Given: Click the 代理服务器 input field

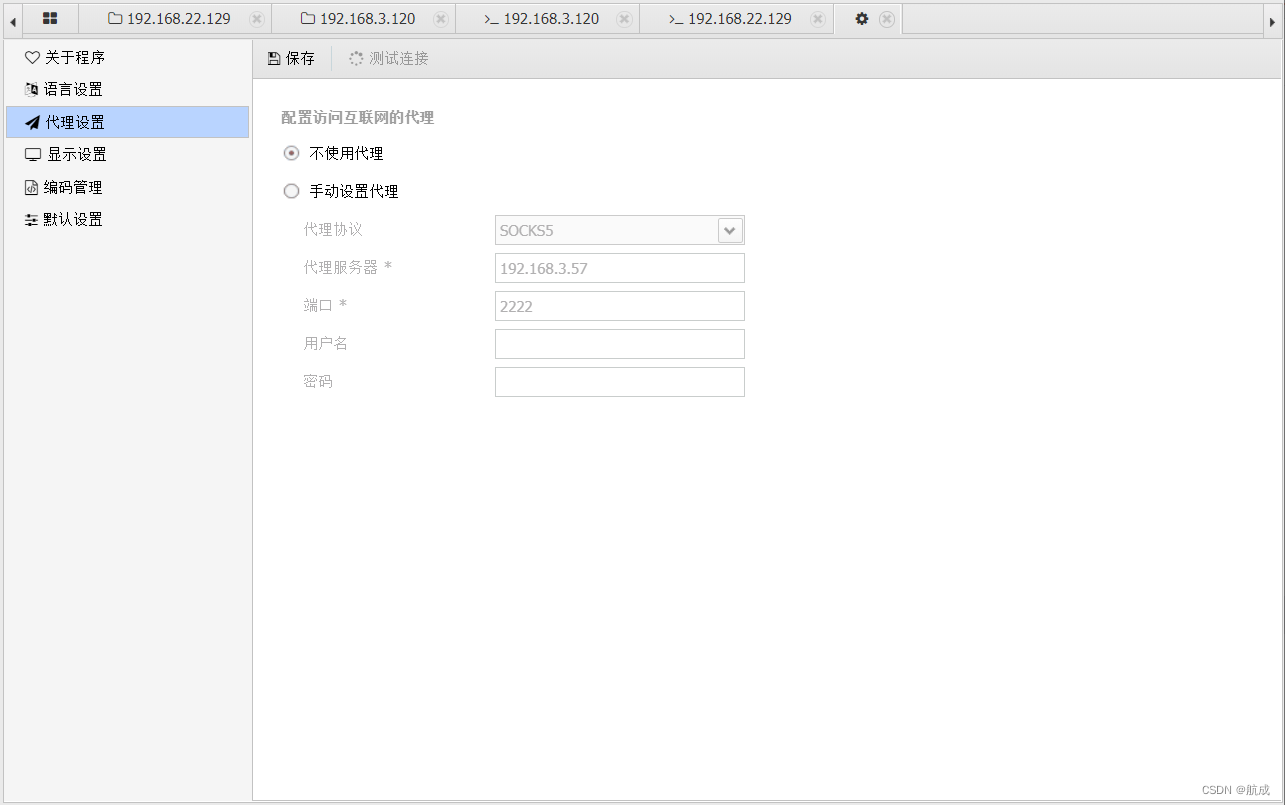Looking at the screenshot, I should pos(620,268).
